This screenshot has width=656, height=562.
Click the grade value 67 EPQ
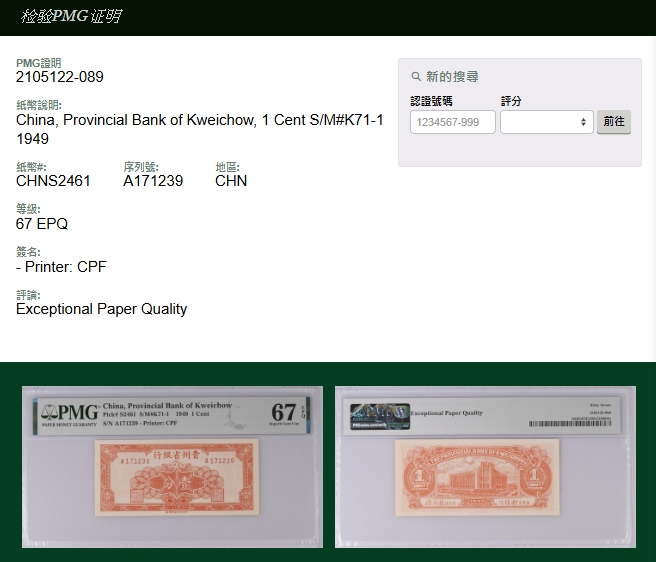click(x=42, y=224)
